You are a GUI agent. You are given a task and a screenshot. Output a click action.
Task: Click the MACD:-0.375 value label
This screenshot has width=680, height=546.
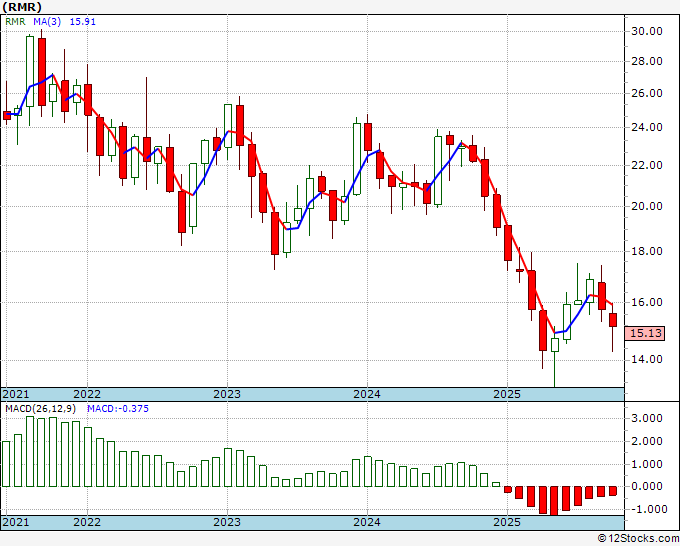coord(118,409)
